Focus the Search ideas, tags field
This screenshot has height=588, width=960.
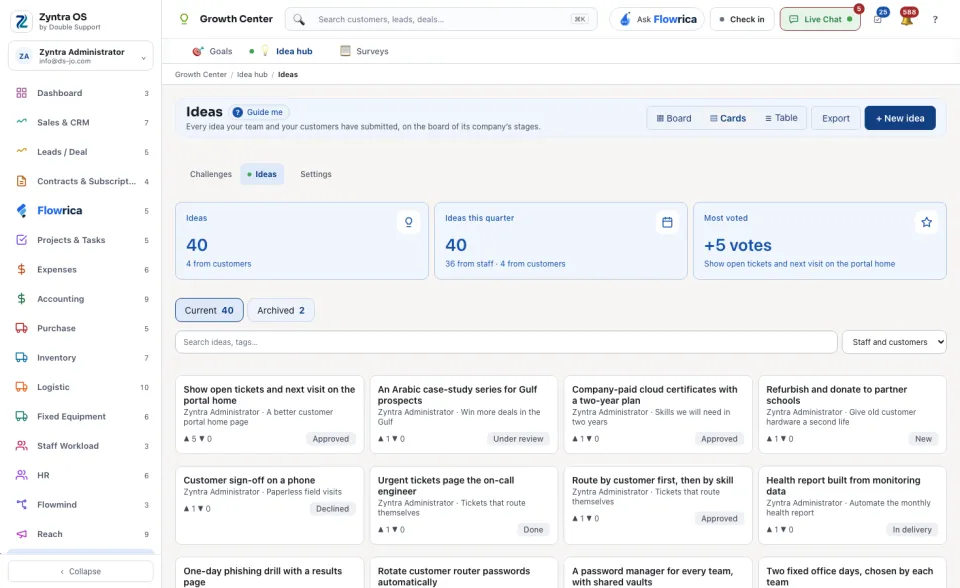(506, 342)
